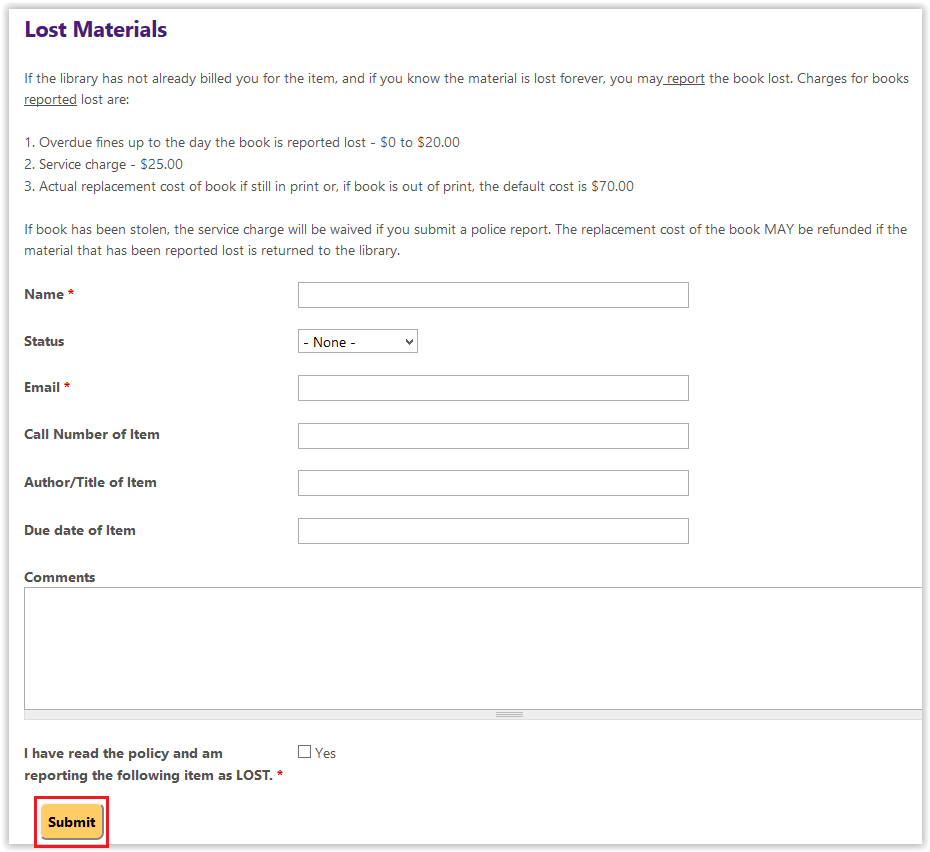
Task: Toggle the LOST item confirmation checkbox off
Action: tap(304, 751)
